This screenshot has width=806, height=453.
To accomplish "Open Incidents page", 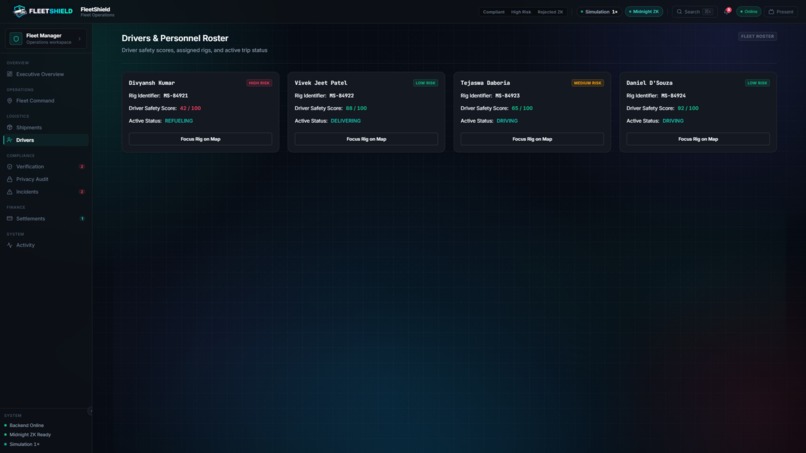I will click(x=46, y=192).
